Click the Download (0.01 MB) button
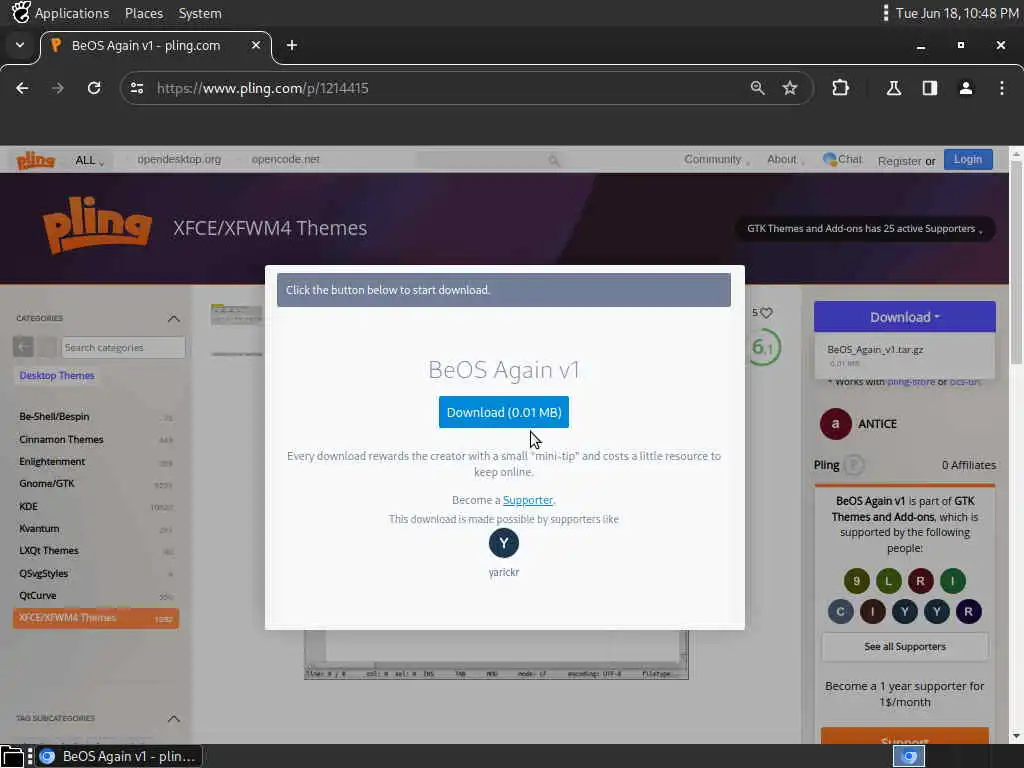Screen dimensions: 1024x768 [504, 412]
